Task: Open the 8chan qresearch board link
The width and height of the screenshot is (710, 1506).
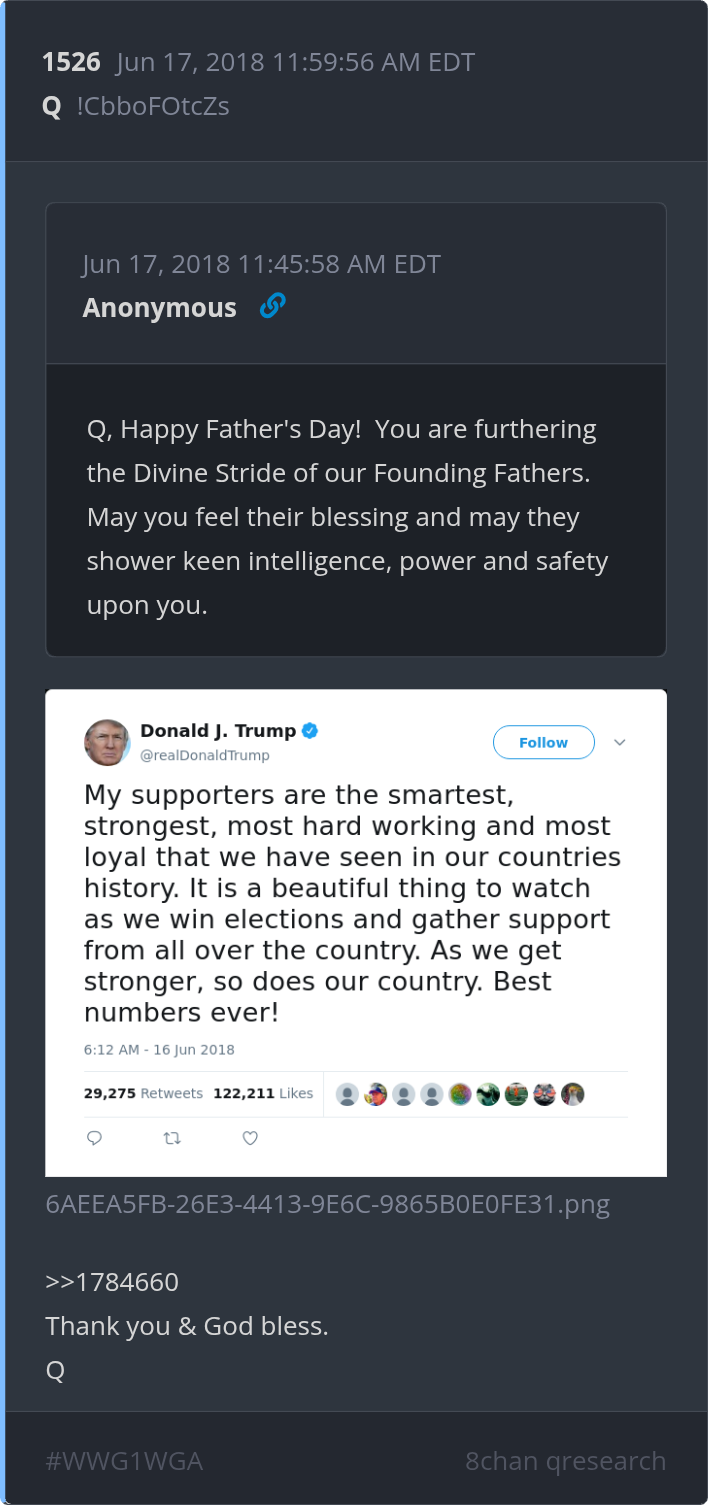Action: (565, 1461)
